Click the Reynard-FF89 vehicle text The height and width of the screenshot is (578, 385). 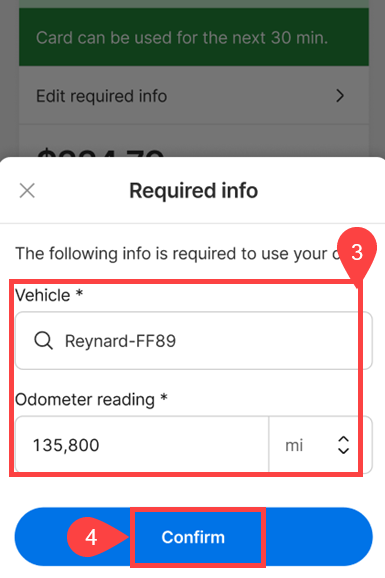pyautogui.click(x=120, y=341)
